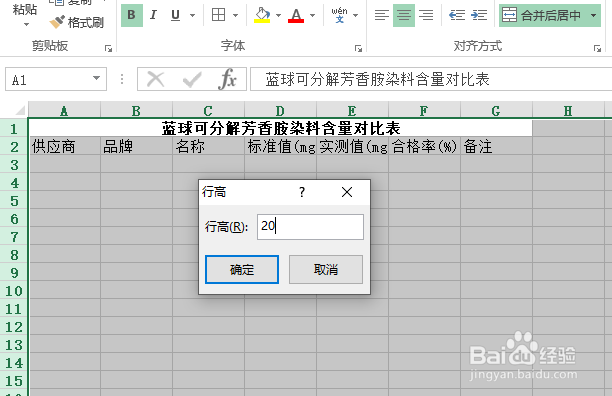
Task: Select row 5 header
Action: pos(14,201)
